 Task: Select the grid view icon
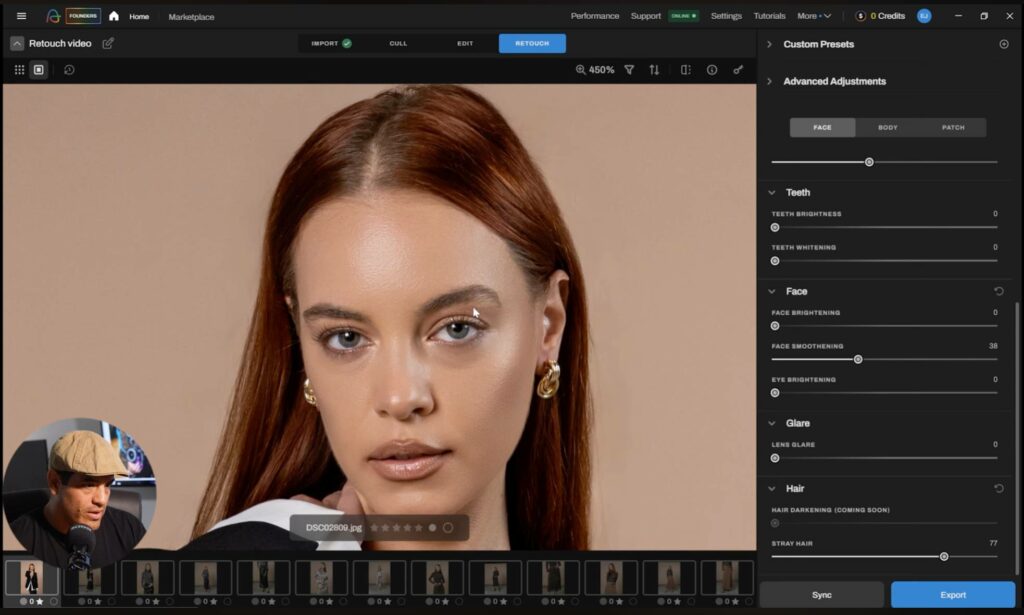click(18, 68)
